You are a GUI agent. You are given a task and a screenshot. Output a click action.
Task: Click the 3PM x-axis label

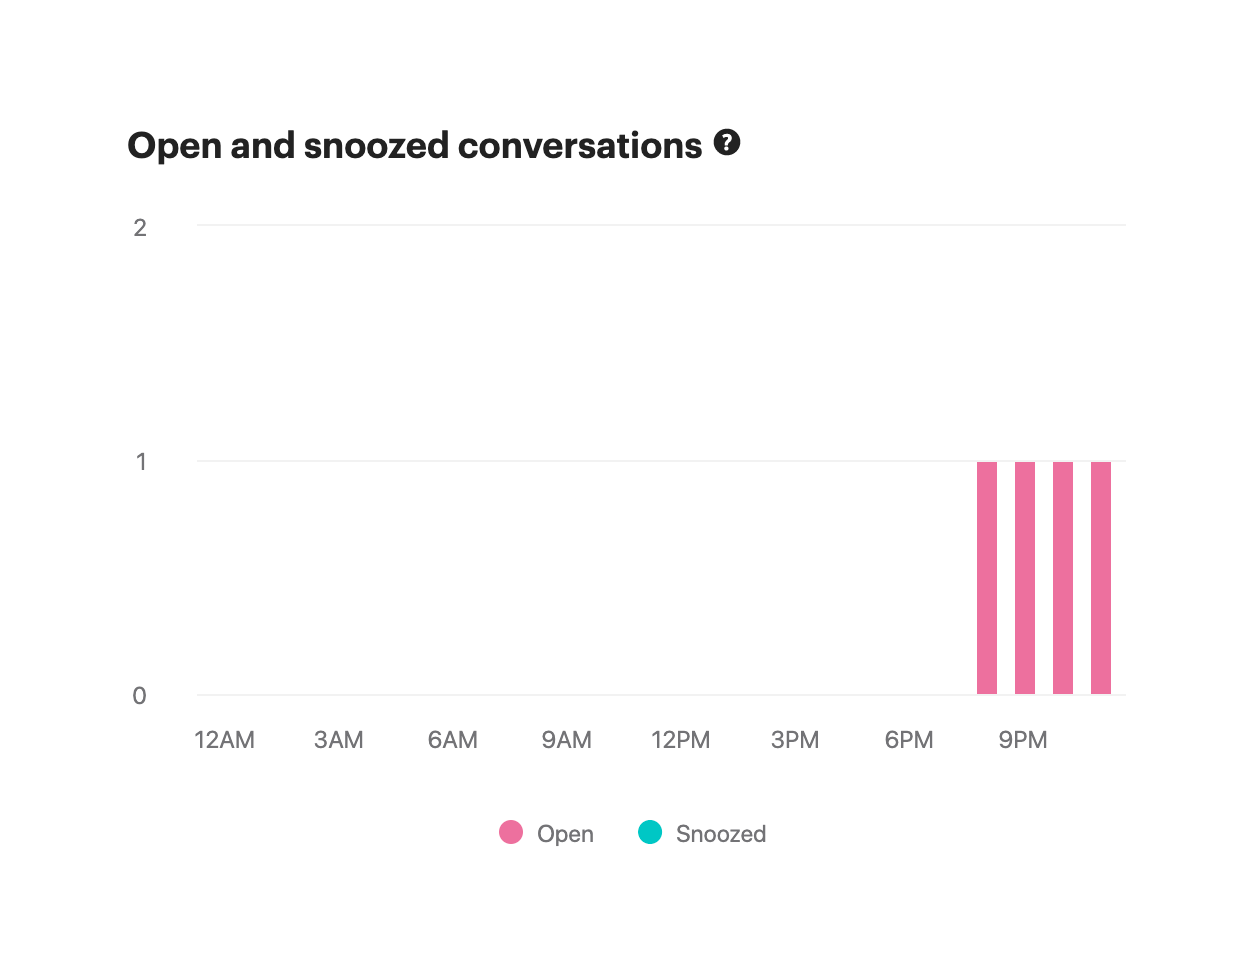tap(795, 740)
